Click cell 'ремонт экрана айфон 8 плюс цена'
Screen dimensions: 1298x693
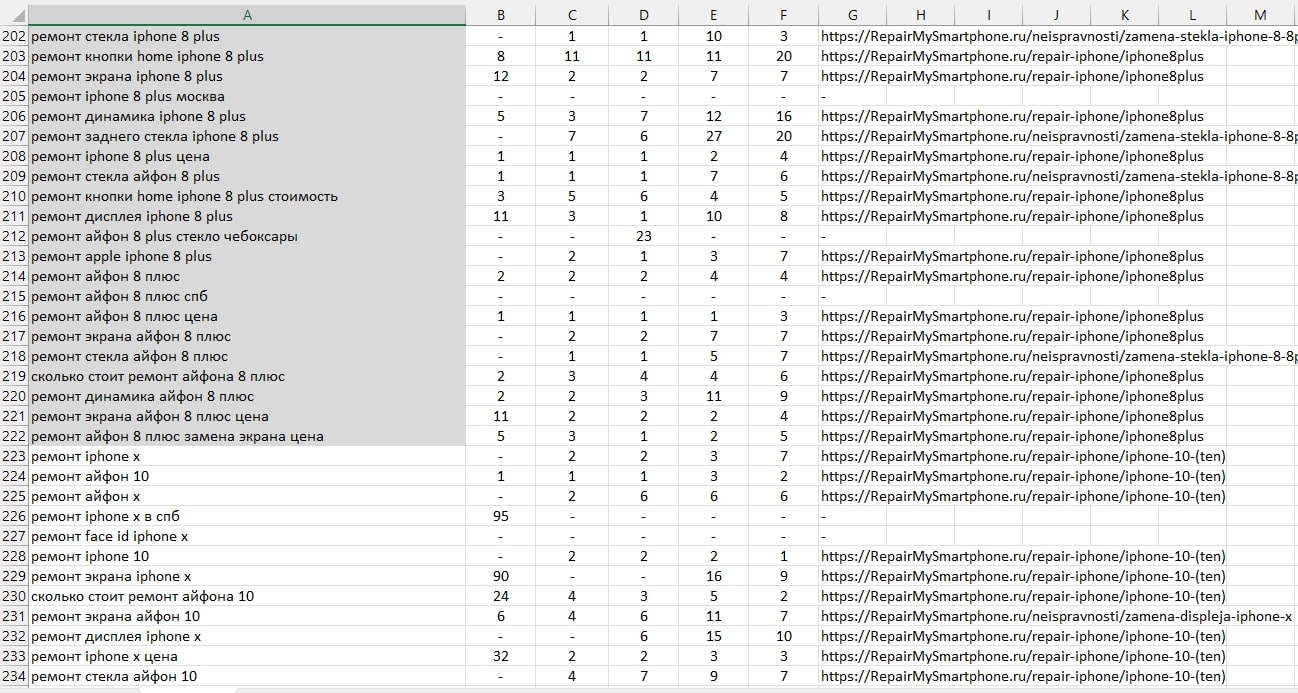[x=247, y=416]
